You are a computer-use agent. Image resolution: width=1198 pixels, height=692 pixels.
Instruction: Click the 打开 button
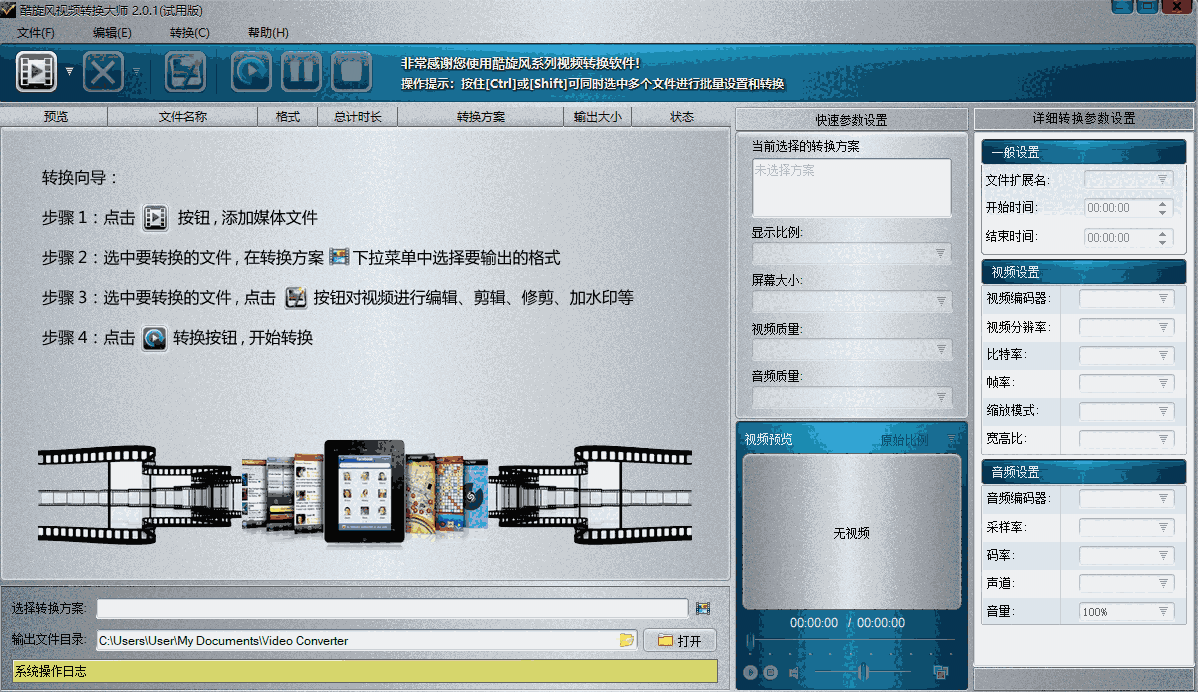[679, 641]
